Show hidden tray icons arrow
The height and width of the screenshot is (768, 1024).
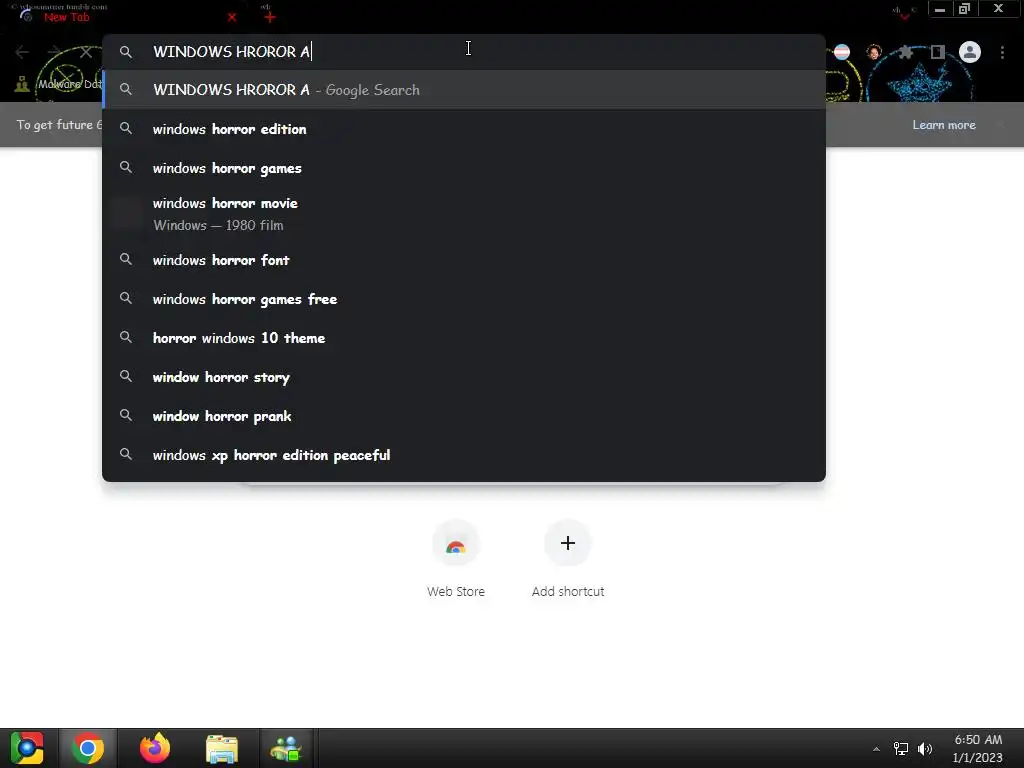[x=876, y=749]
